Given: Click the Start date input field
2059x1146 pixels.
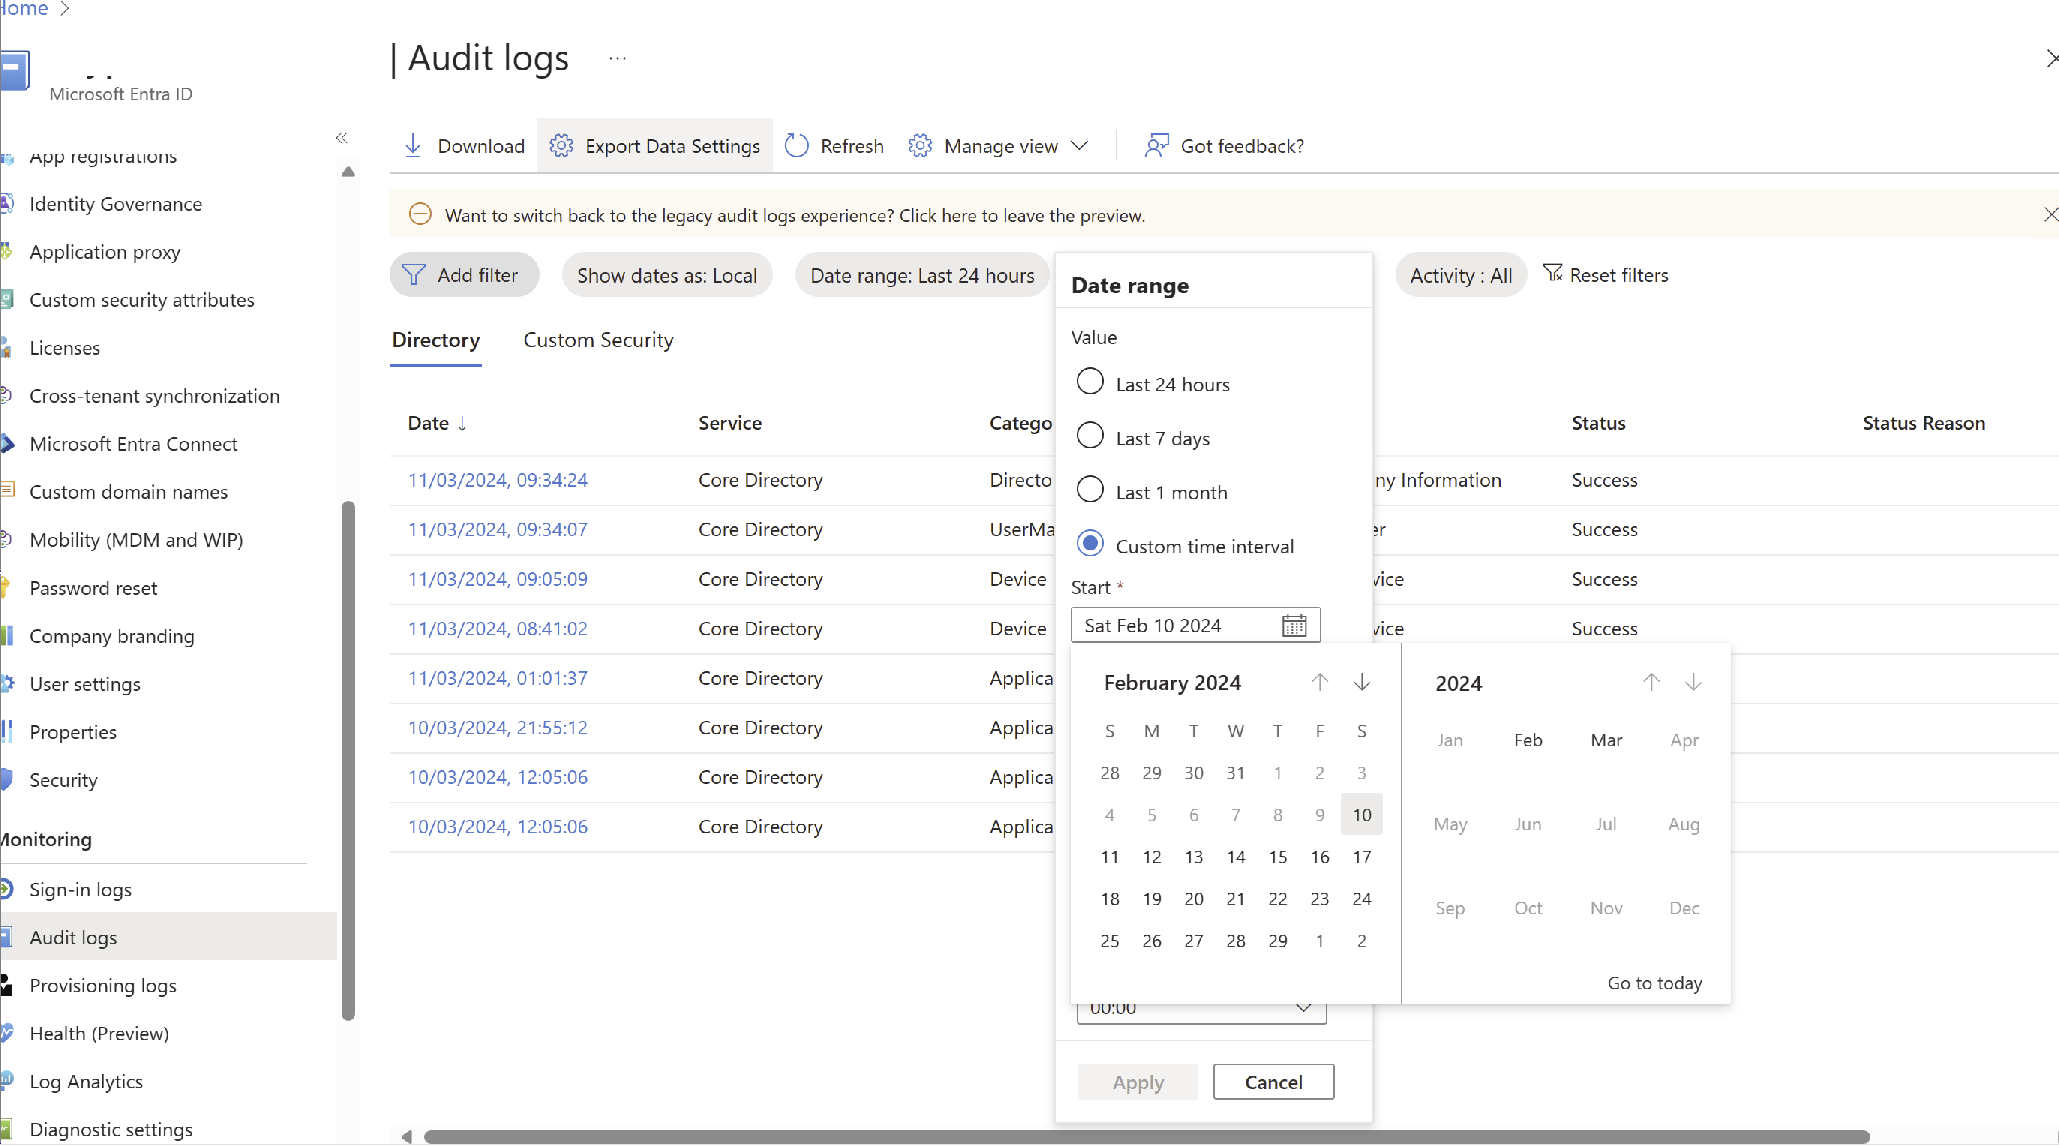Looking at the screenshot, I should (1195, 625).
